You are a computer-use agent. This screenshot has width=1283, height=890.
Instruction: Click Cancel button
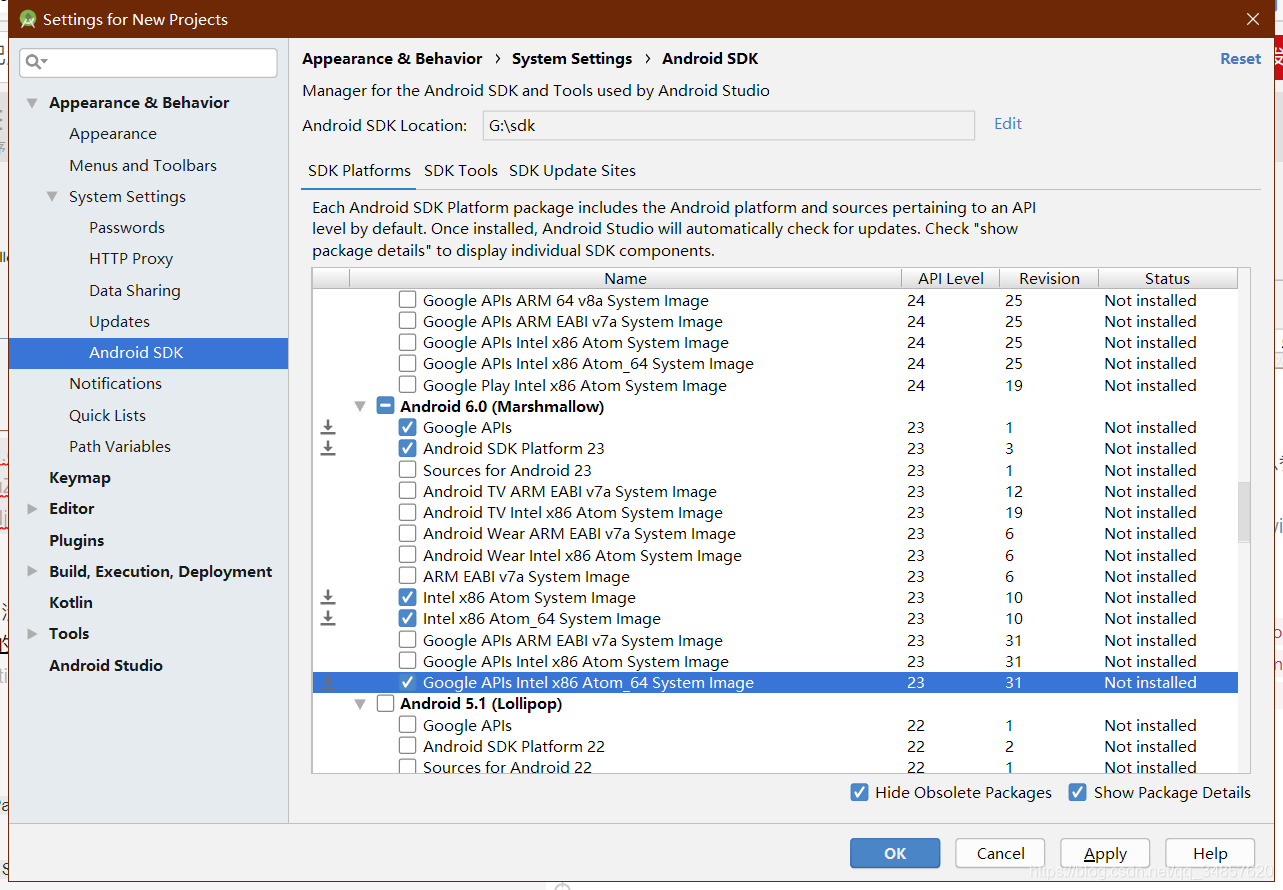[1000, 853]
